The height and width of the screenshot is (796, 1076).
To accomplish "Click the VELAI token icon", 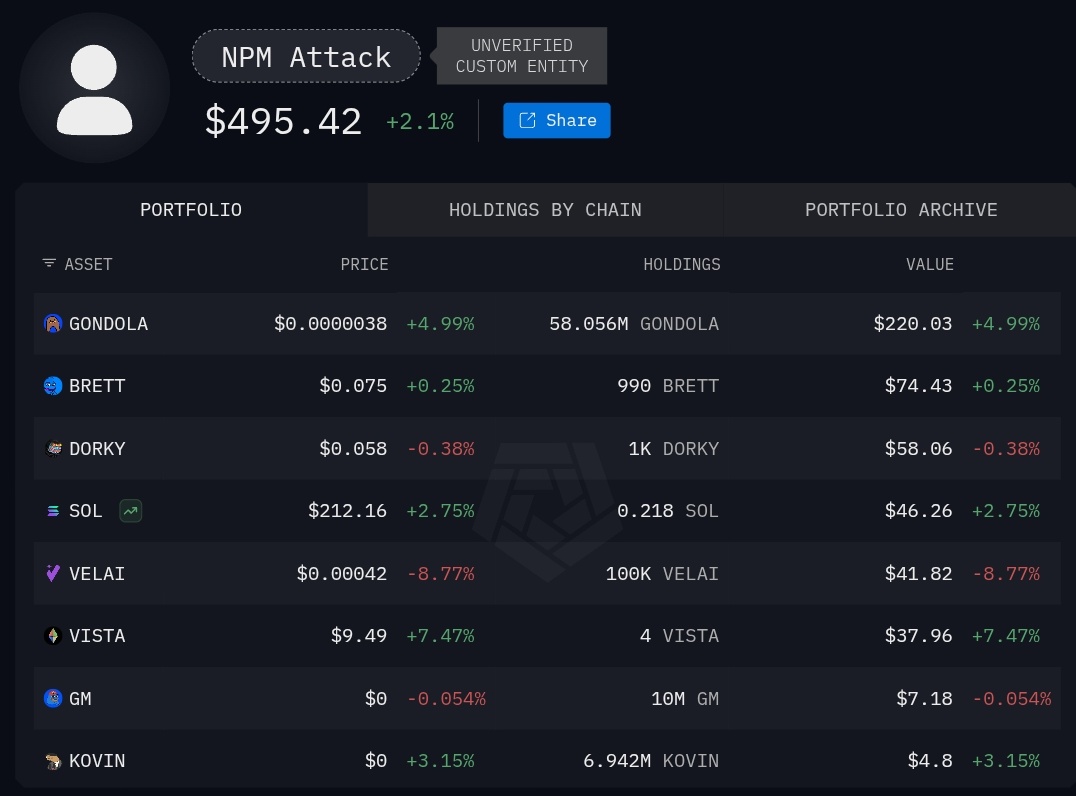I will point(53,574).
